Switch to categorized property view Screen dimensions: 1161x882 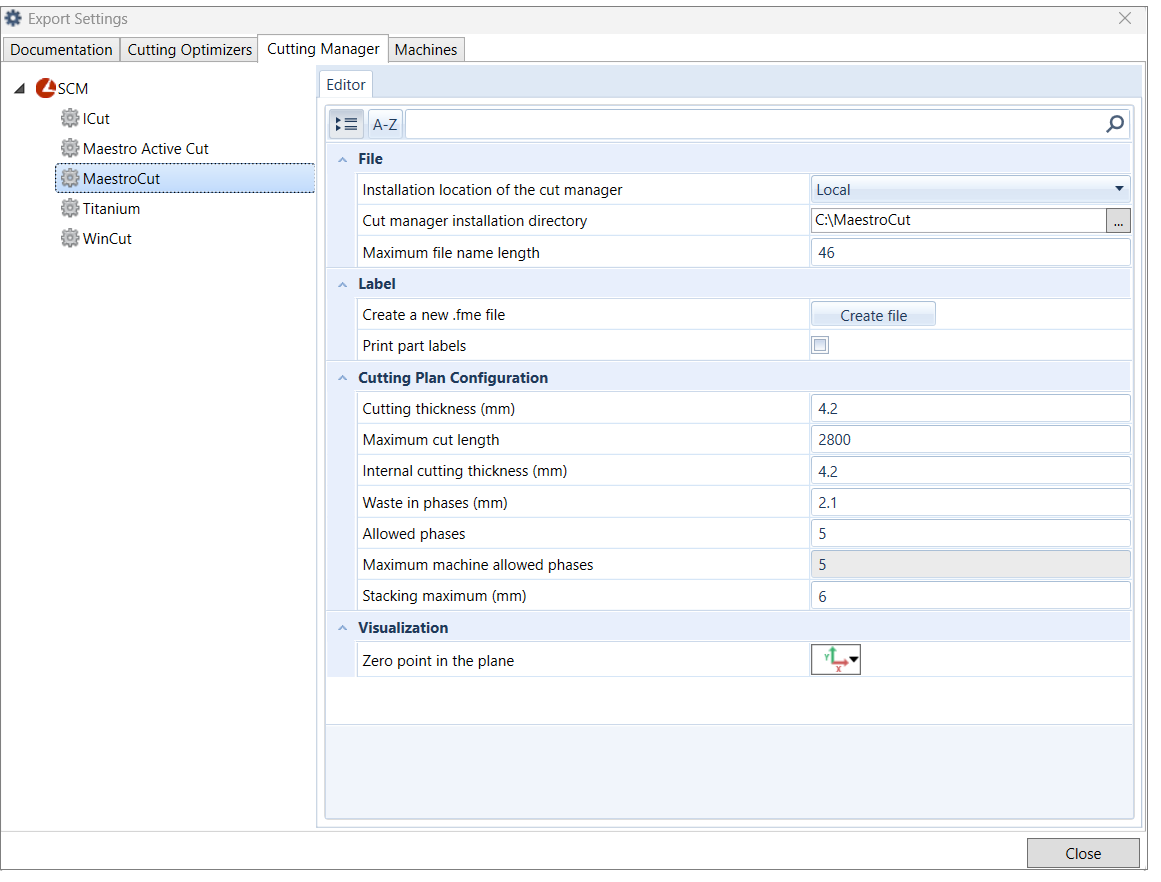[x=346, y=124]
